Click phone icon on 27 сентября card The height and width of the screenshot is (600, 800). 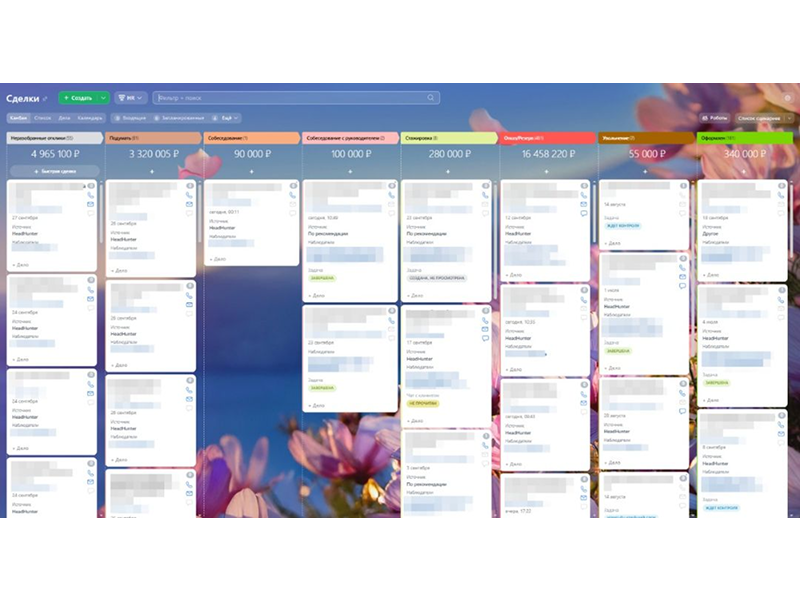click(x=91, y=195)
